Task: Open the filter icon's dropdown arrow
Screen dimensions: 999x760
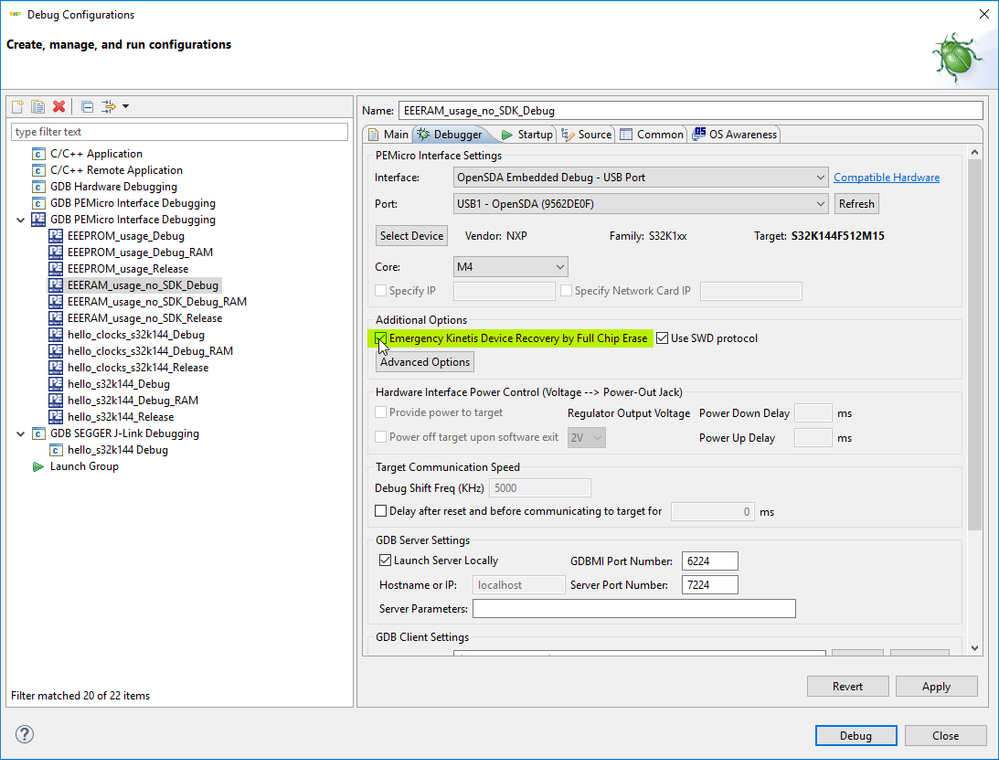Action: [x=126, y=106]
